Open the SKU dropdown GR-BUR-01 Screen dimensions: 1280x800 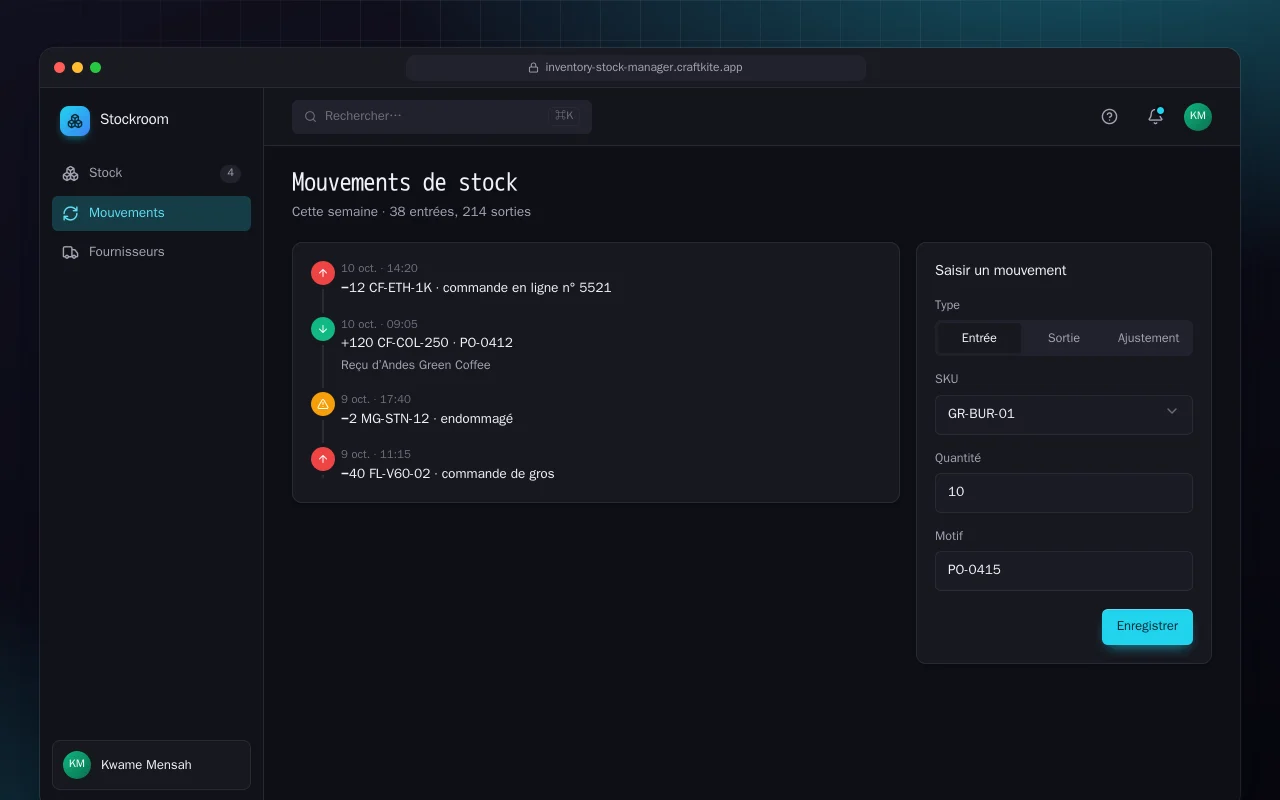[1064, 414]
